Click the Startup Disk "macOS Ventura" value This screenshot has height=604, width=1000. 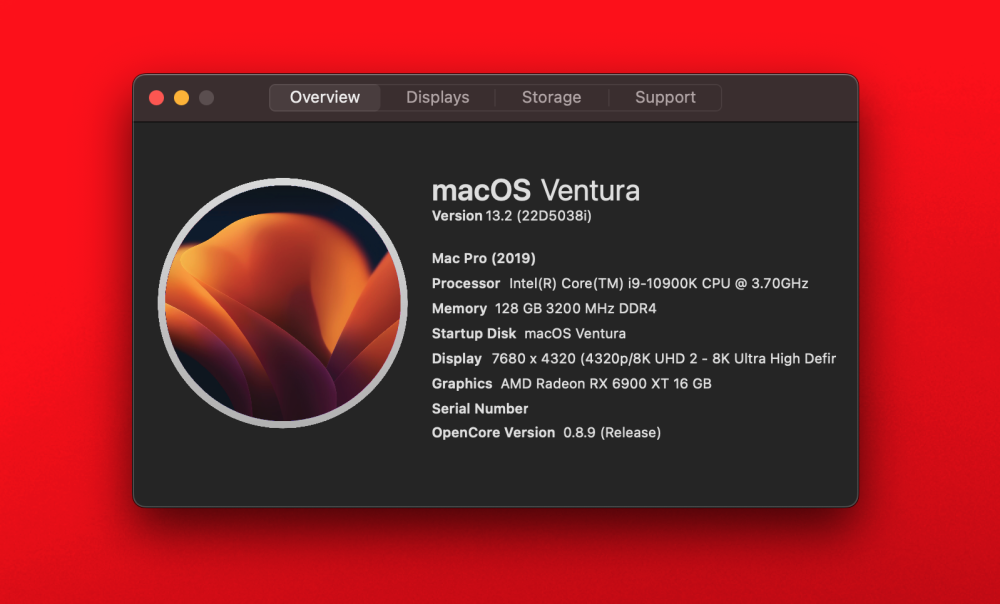tap(575, 334)
